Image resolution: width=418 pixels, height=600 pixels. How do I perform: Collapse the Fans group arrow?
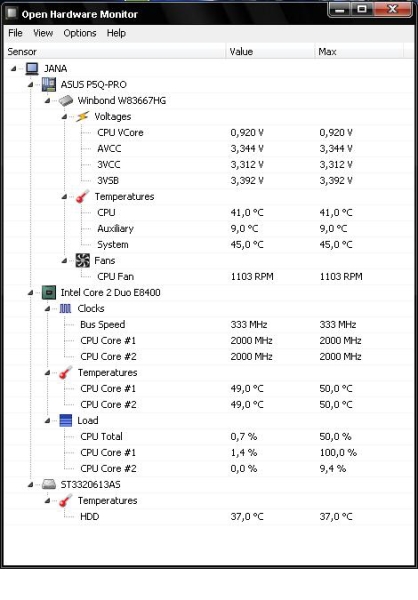click(64, 261)
